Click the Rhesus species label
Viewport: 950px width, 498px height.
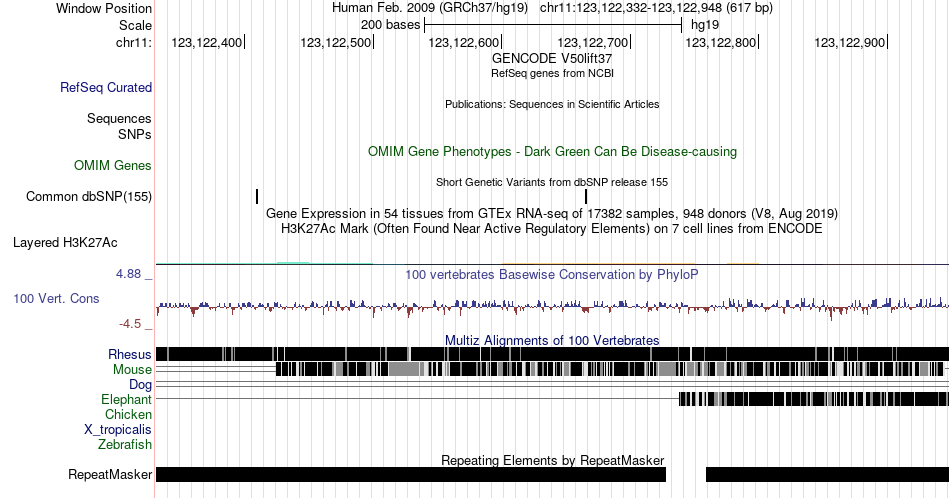[130, 354]
